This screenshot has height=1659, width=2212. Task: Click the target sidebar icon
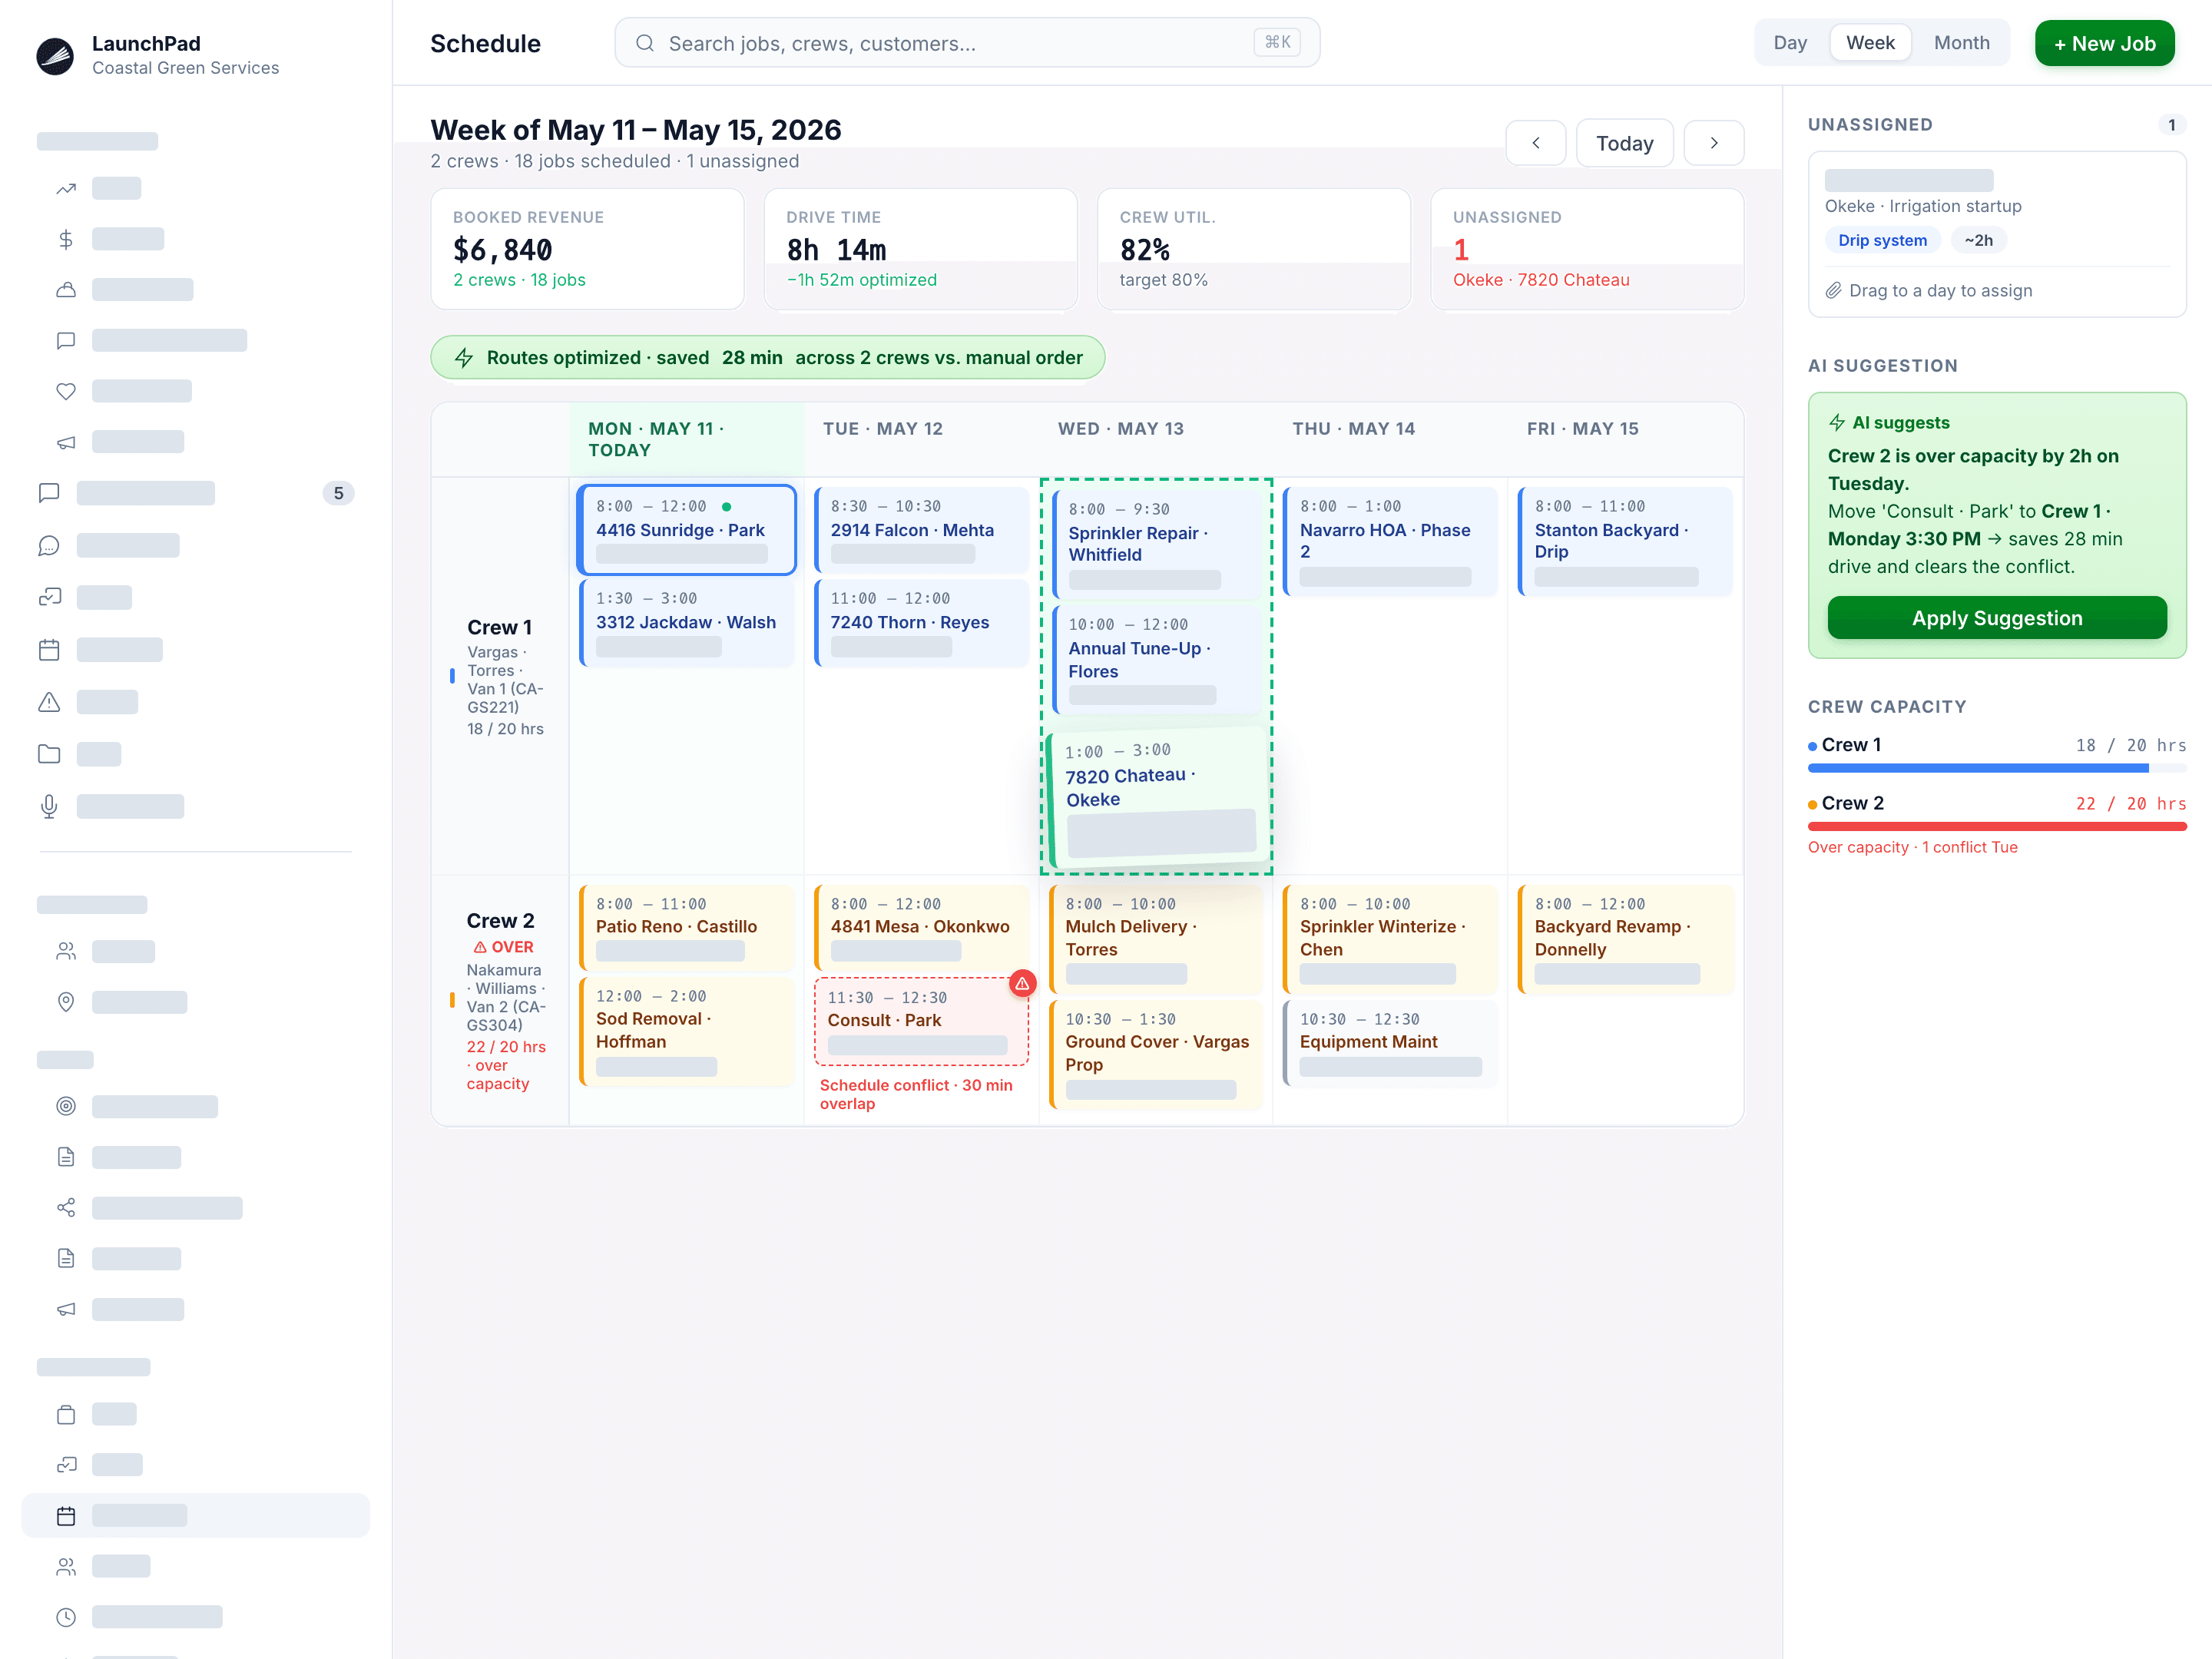(x=66, y=1106)
